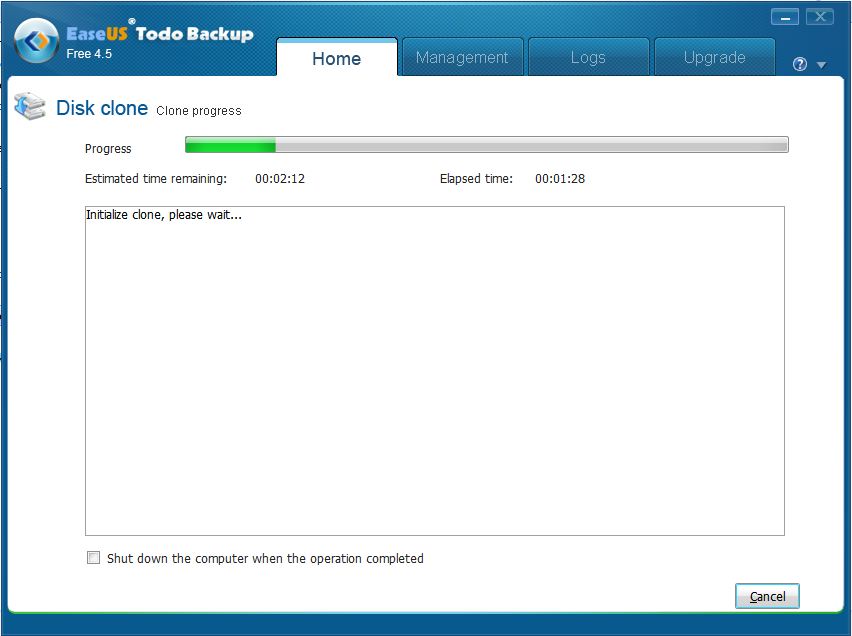Click the 'Initialize clone, please wait...' message
The width and height of the screenshot is (852, 636).
coord(164,215)
